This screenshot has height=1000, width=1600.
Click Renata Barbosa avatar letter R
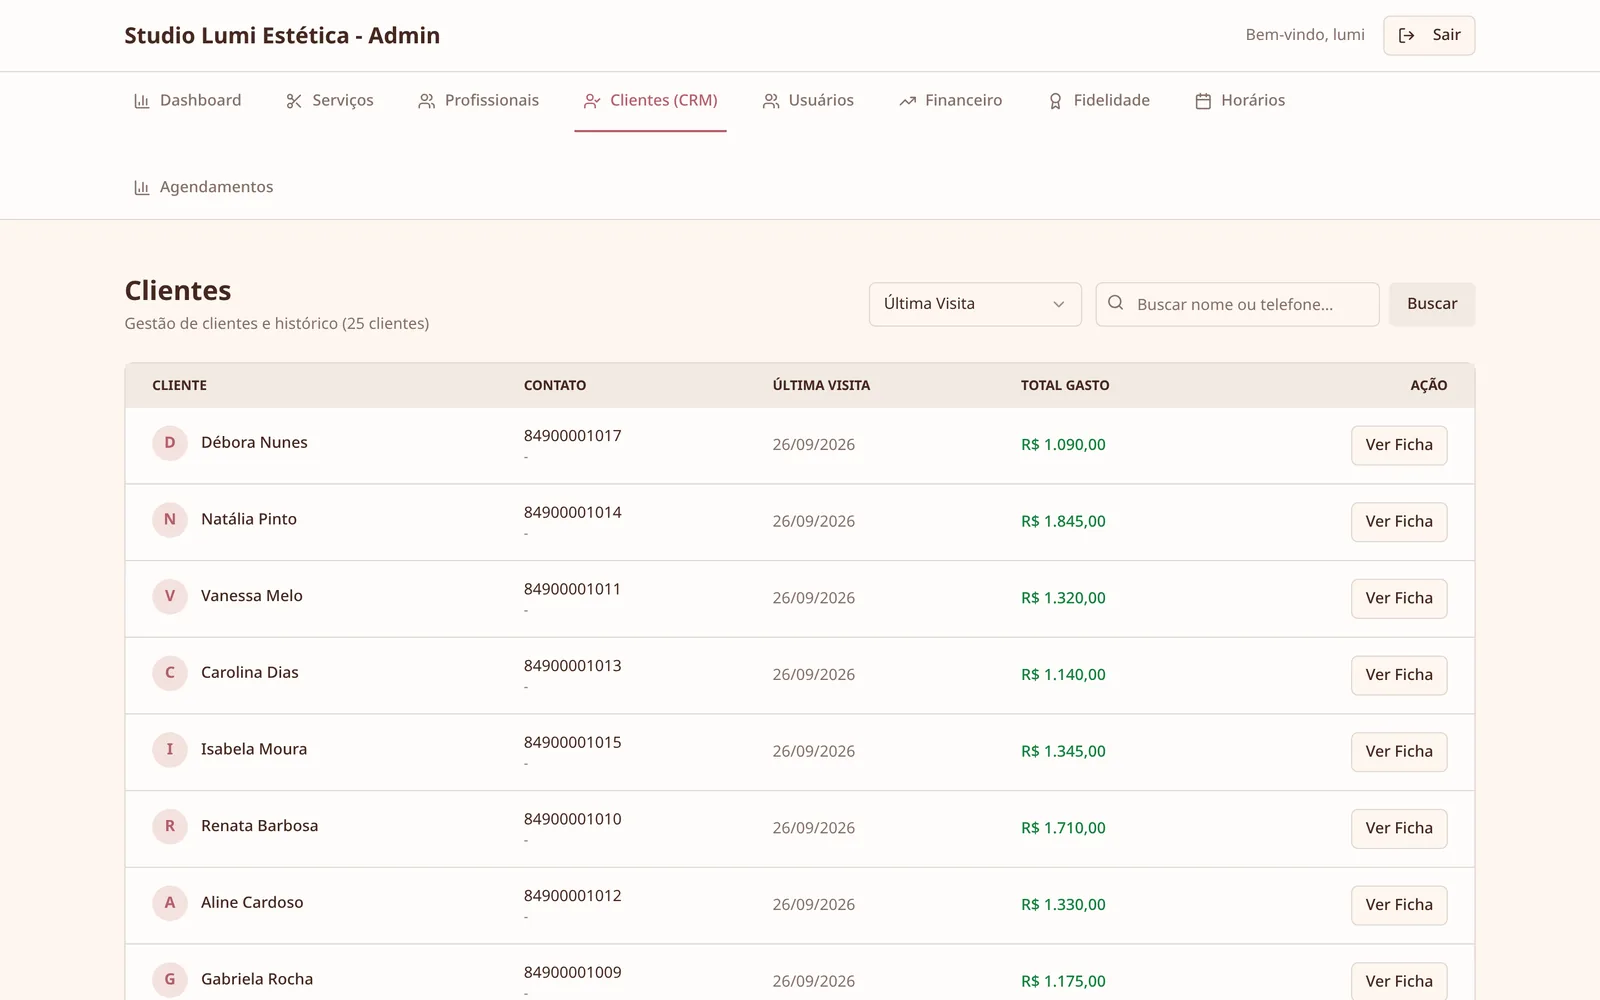(x=170, y=826)
